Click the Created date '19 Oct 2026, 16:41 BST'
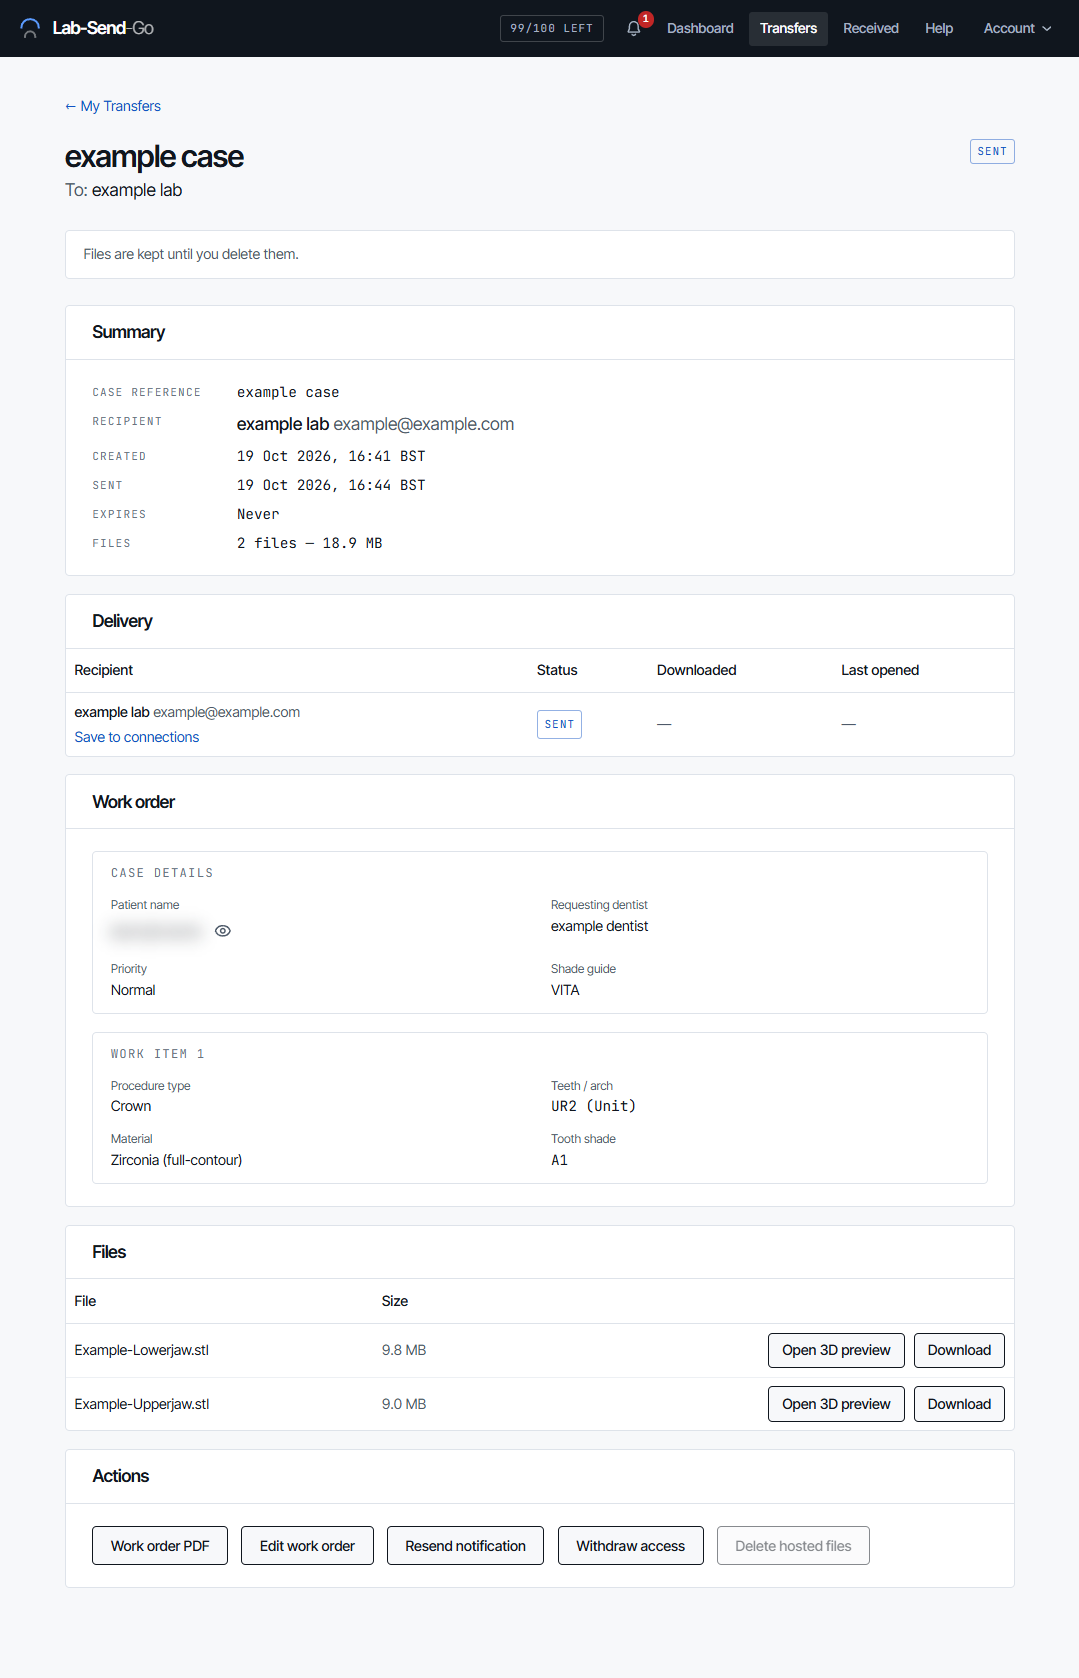 [331, 456]
